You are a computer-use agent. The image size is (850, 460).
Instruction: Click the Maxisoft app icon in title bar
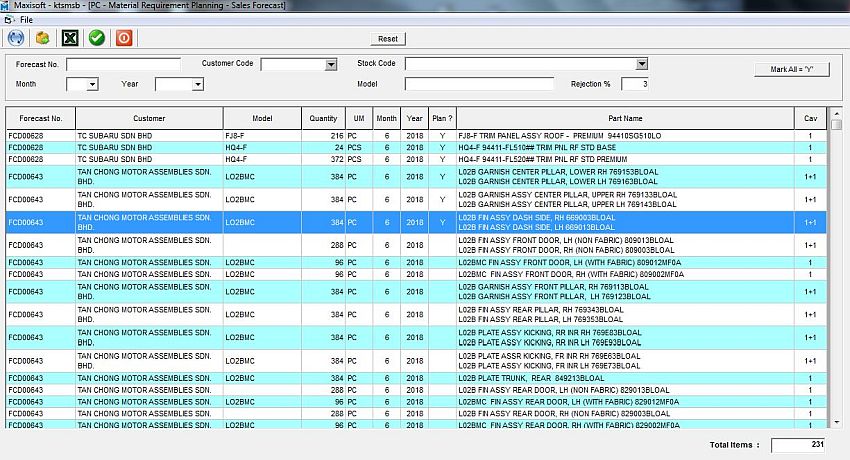[7, 6]
